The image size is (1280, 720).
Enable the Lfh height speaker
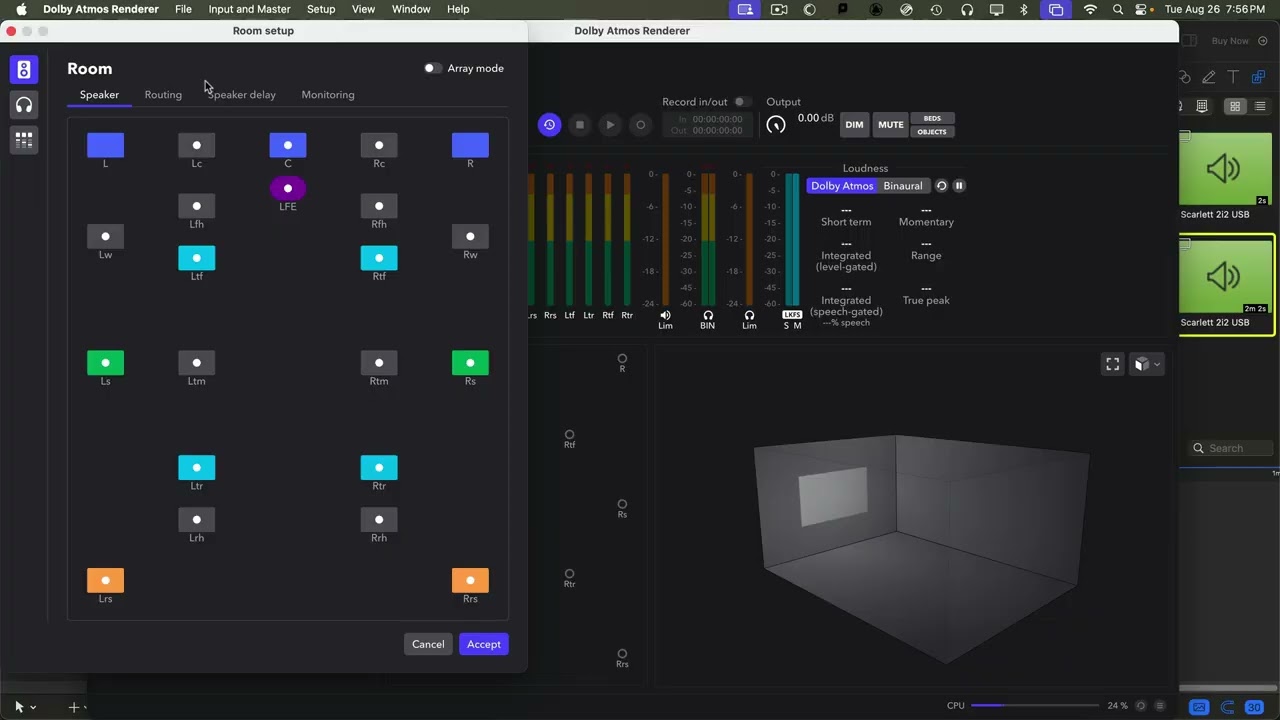[x=197, y=206]
